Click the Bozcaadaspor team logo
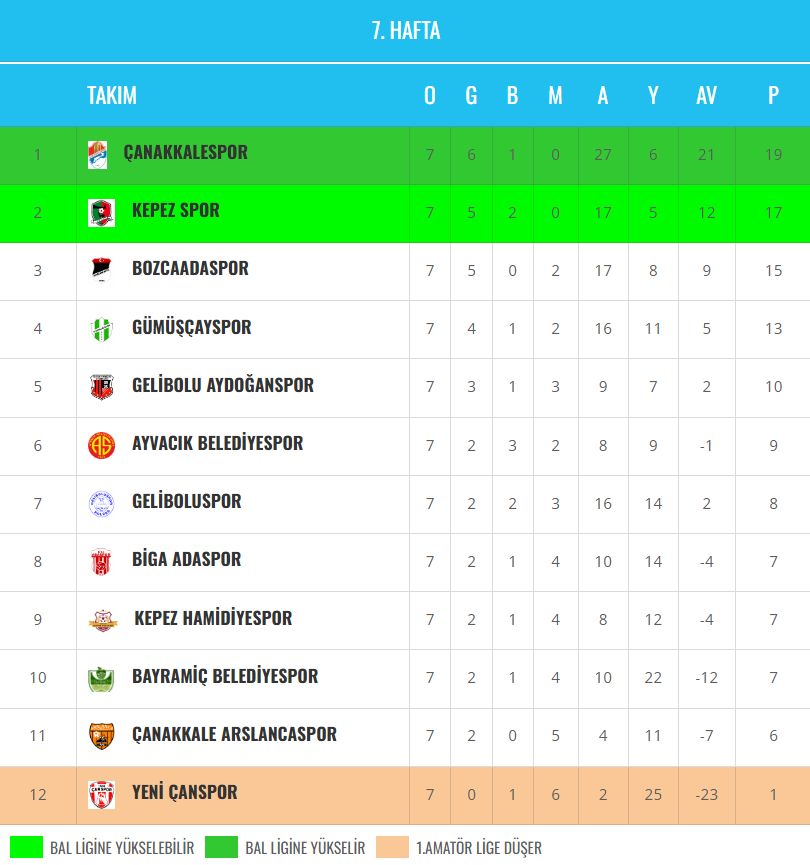810x865 pixels. coord(101,270)
